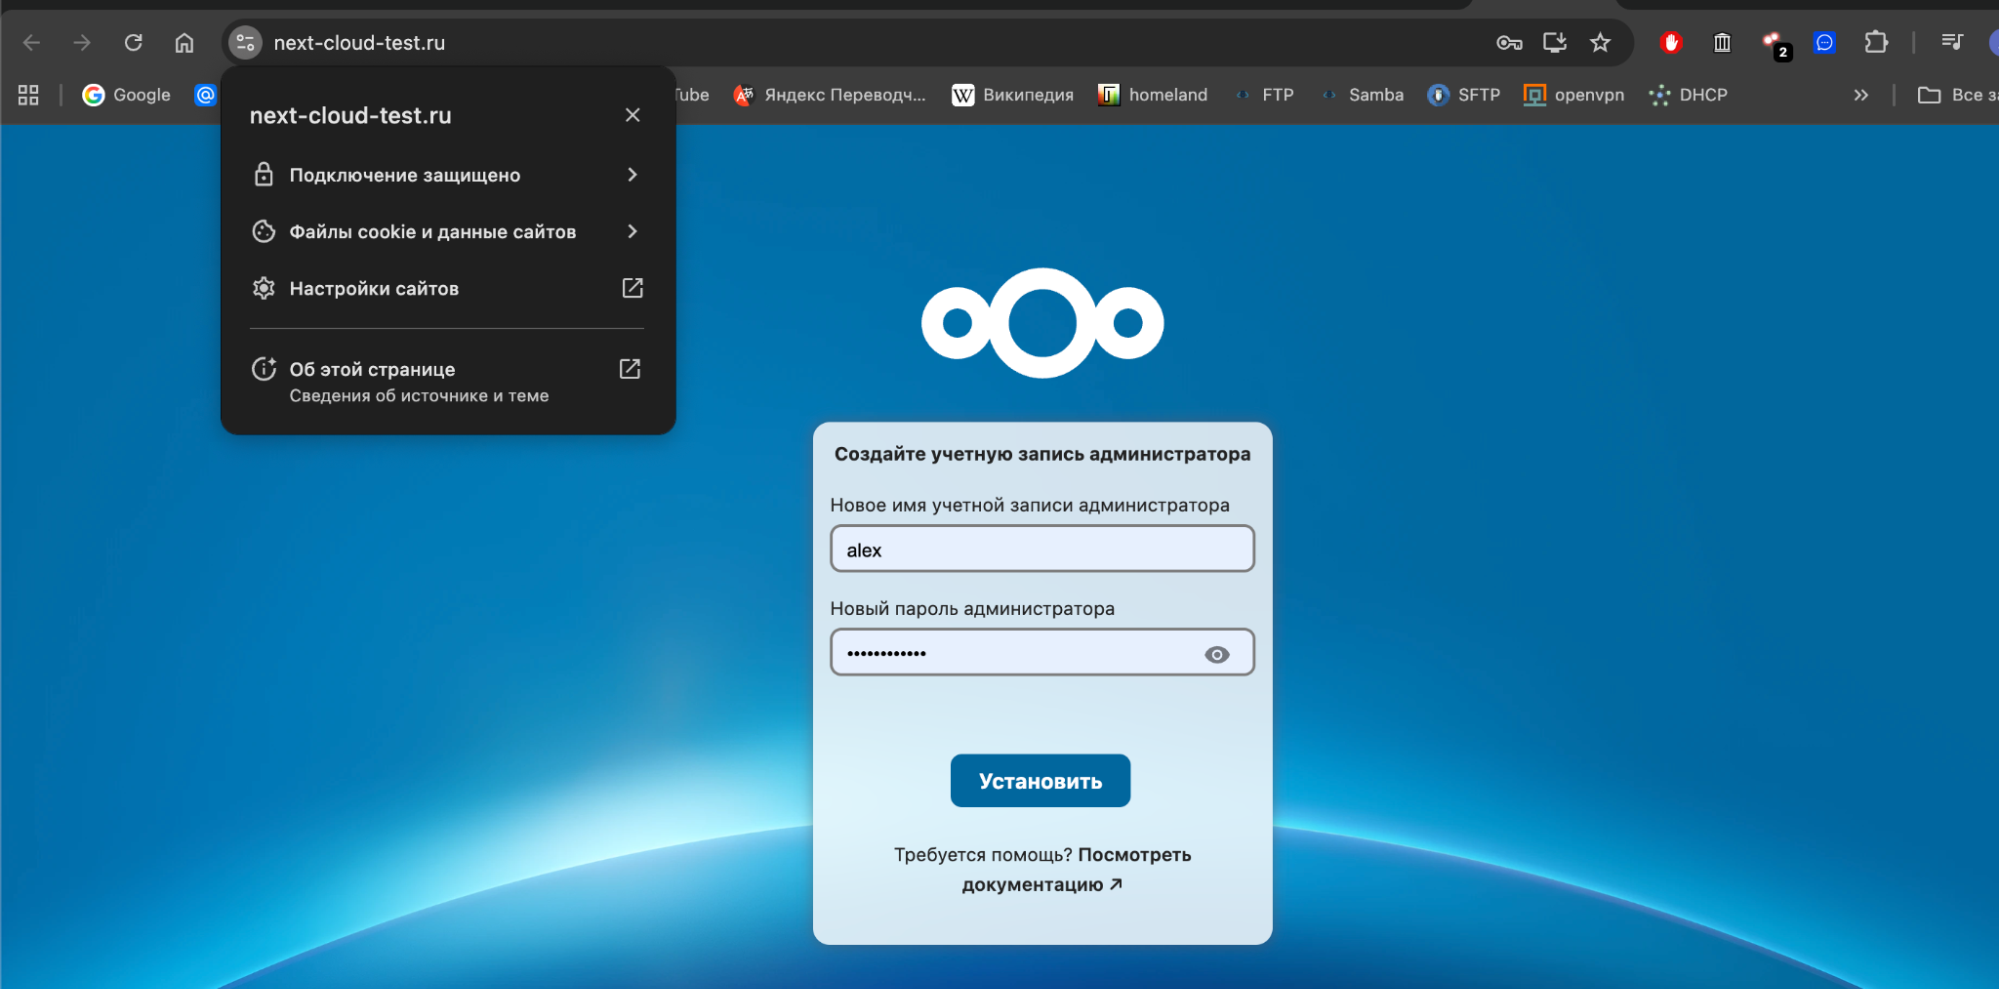The height and width of the screenshot is (989, 1999).
Task: Click the label Новое имя учетной записи администратора
Action: pos(1030,506)
